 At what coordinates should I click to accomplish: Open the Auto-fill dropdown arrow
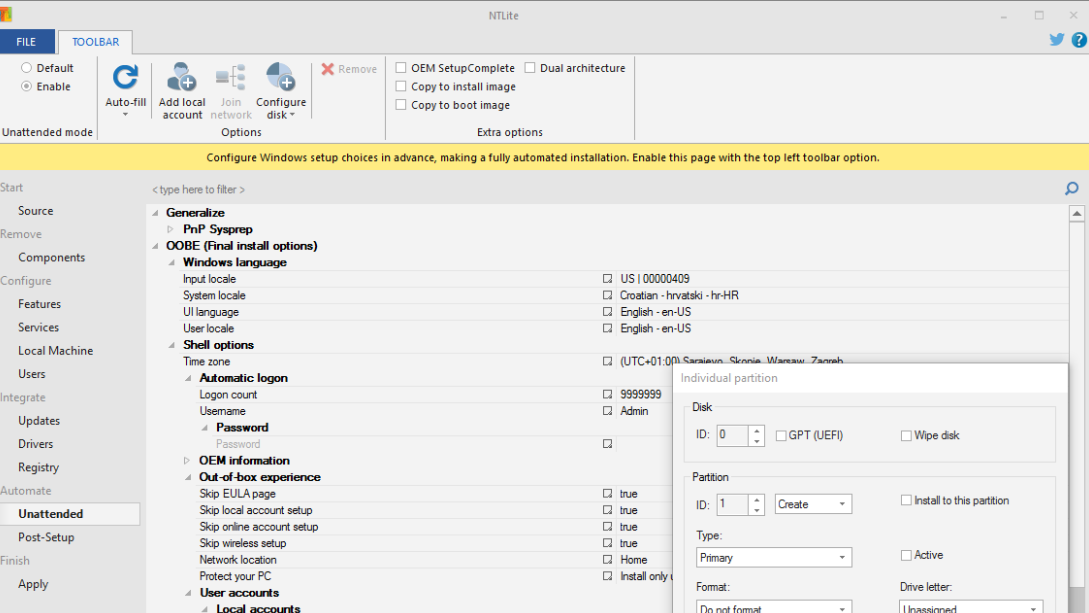[126, 115]
